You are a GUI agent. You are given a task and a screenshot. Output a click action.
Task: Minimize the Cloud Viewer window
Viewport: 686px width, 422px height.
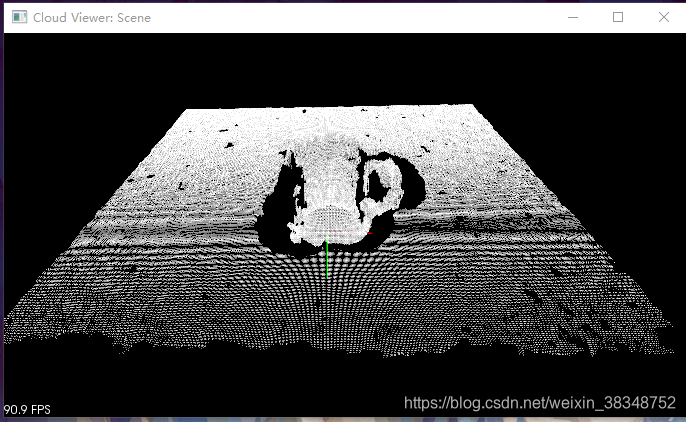click(573, 17)
